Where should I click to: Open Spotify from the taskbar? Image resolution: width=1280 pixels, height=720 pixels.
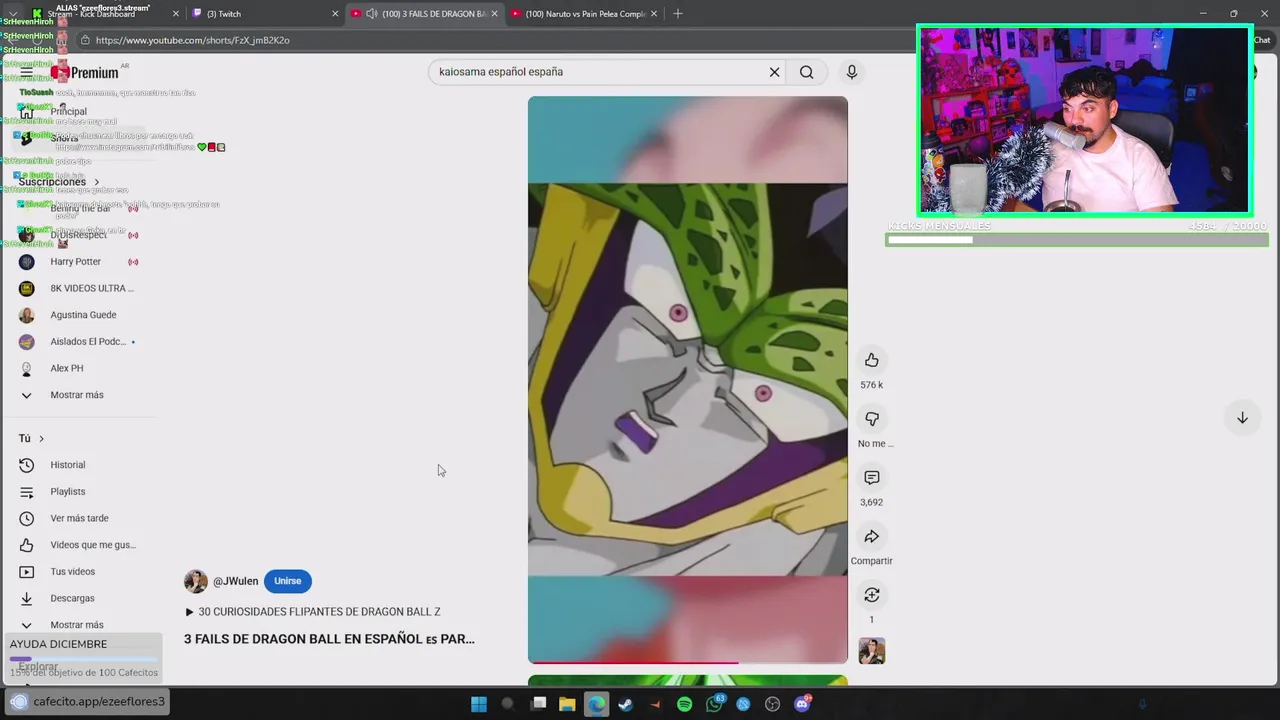click(684, 704)
